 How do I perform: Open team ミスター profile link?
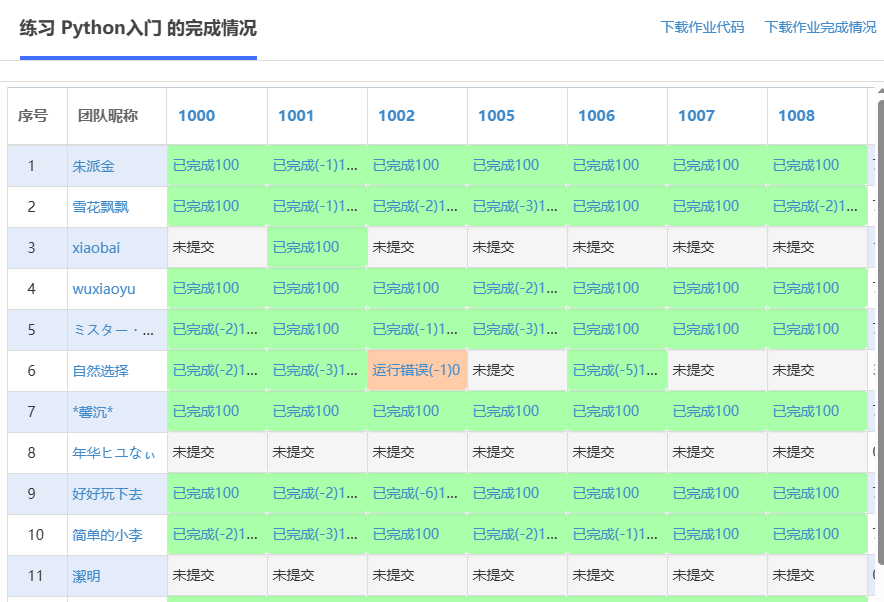[x=113, y=330]
